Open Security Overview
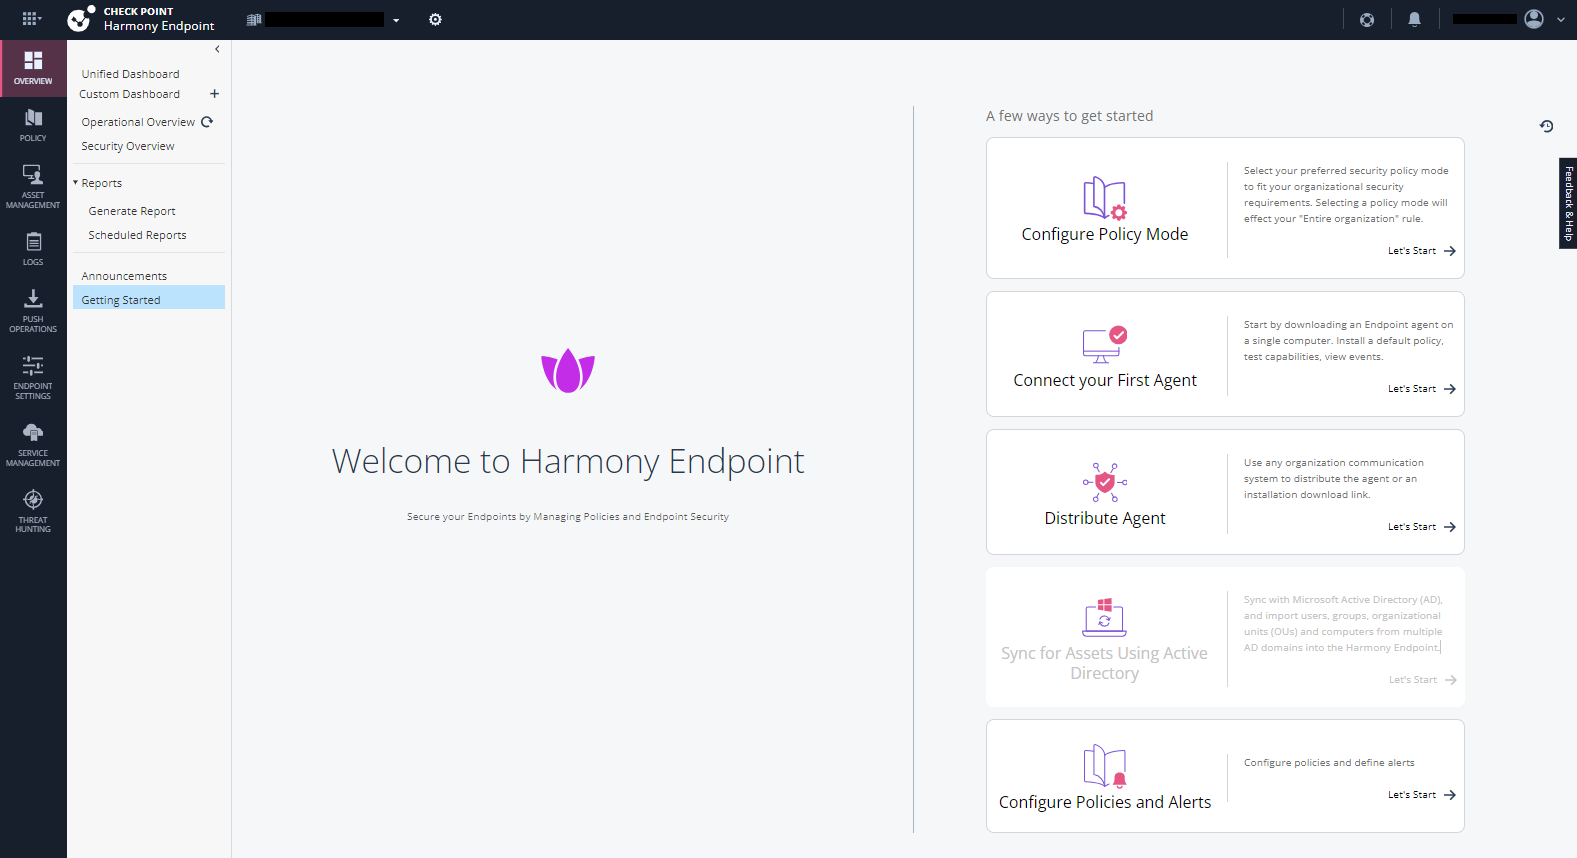Screen dimensions: 1577x858 [128, 146]
